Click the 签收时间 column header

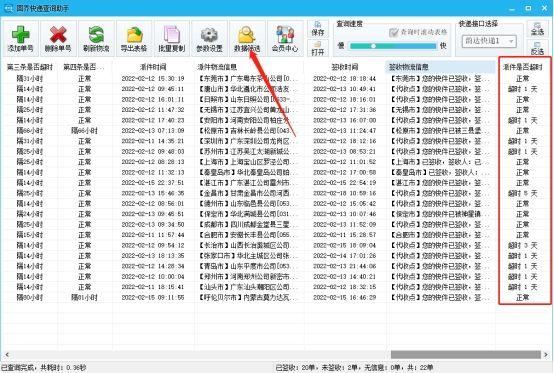pyautogui.click(x=344, y=67)
